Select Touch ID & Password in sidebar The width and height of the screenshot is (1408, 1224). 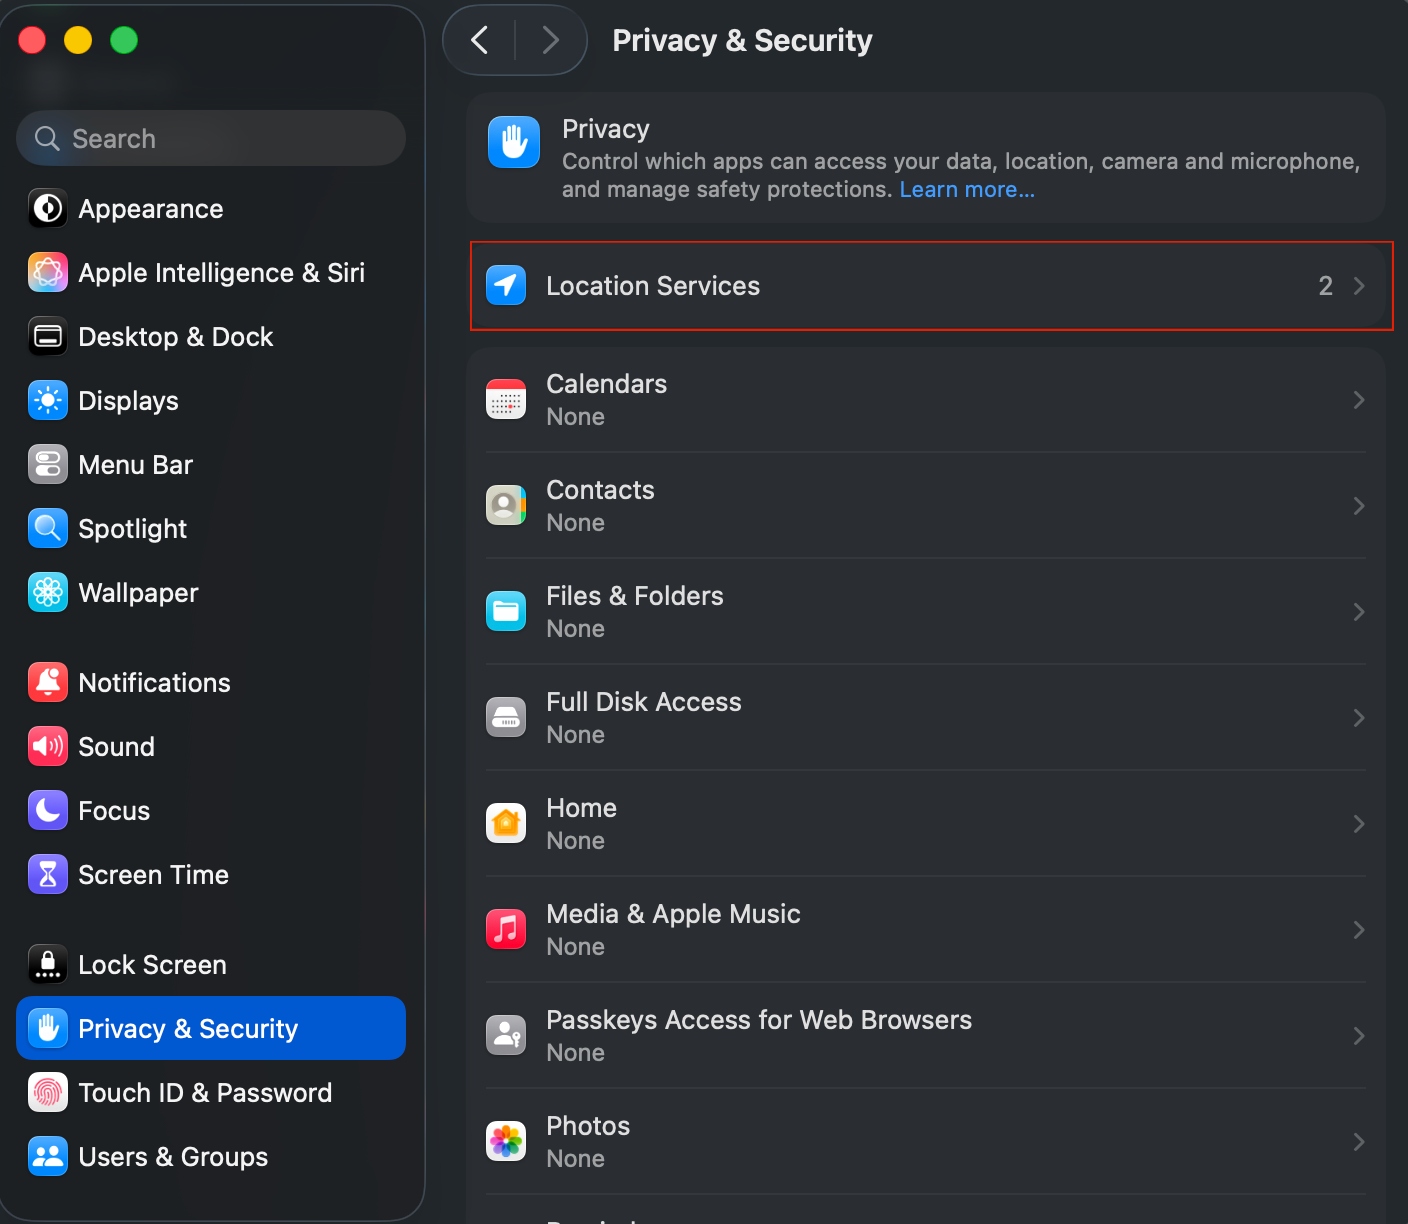point(211,1093)
